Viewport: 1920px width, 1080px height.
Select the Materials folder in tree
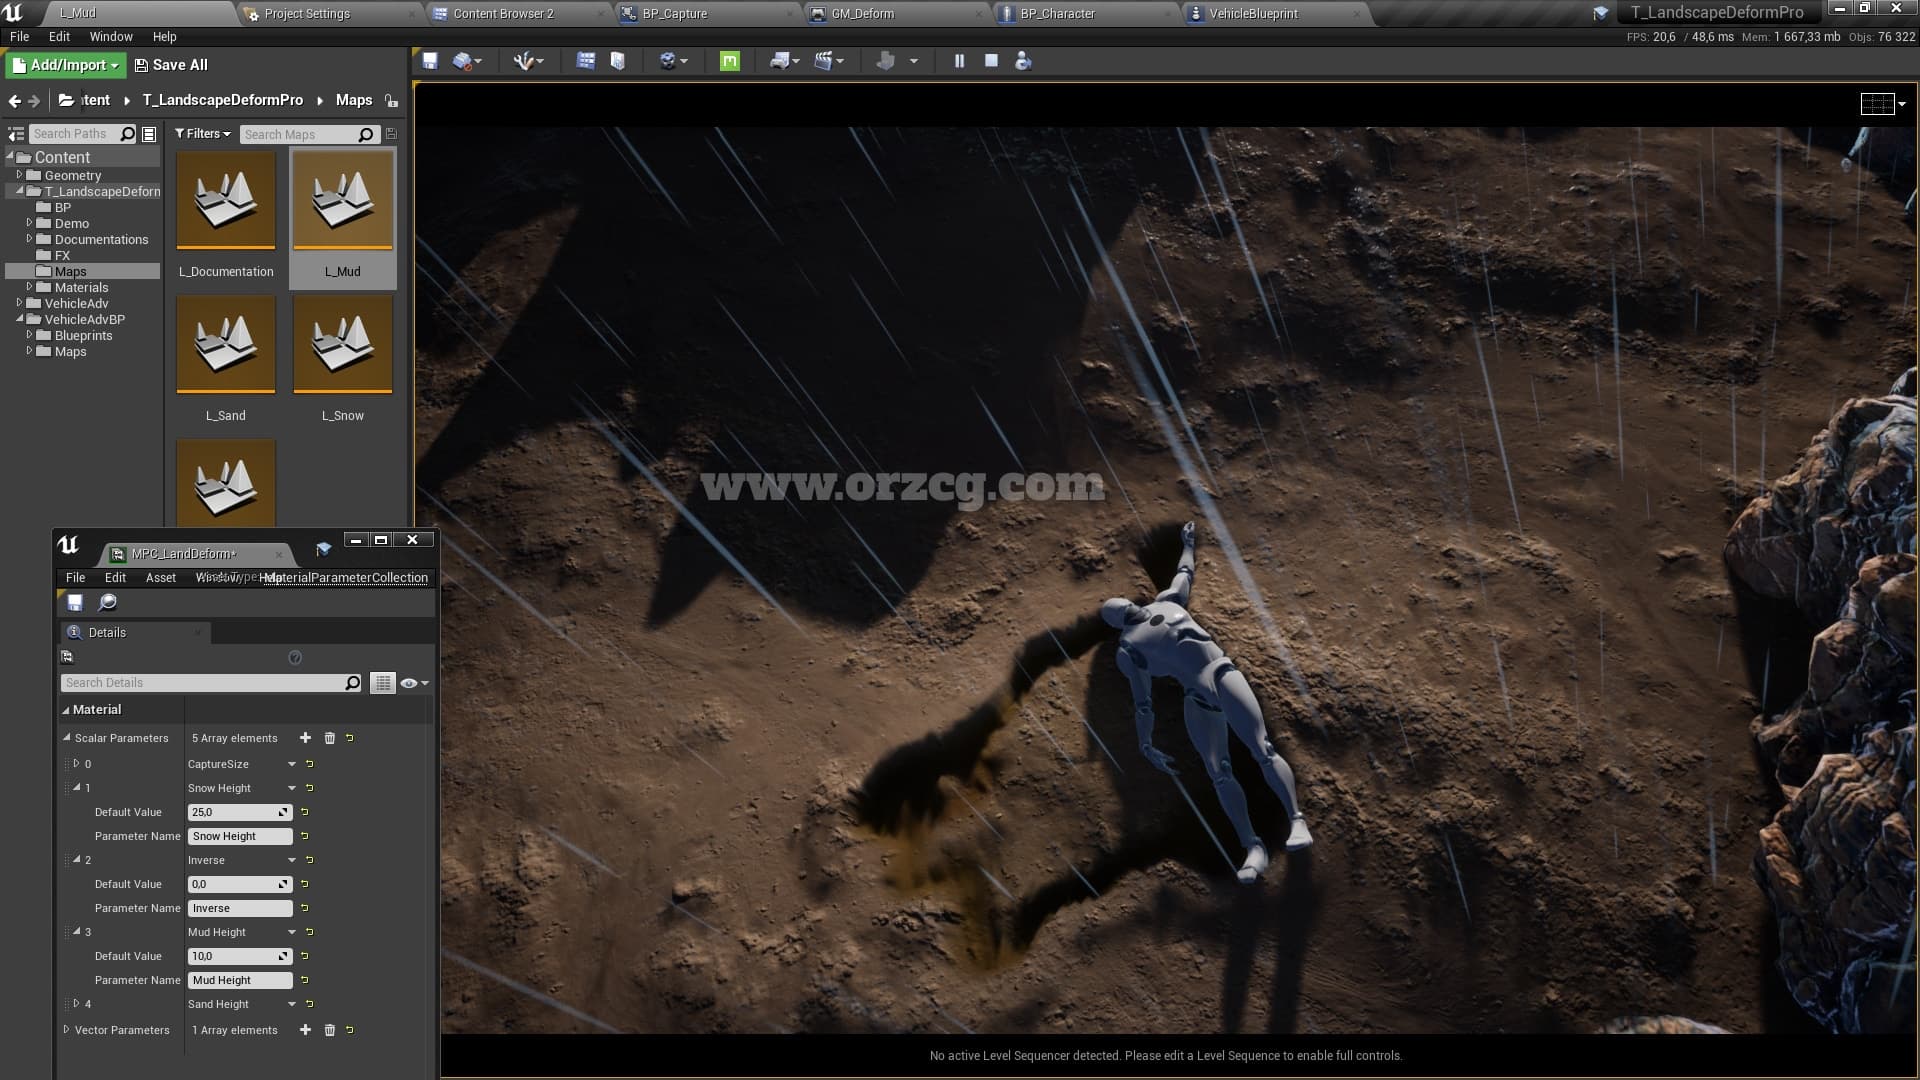[81, 287]
